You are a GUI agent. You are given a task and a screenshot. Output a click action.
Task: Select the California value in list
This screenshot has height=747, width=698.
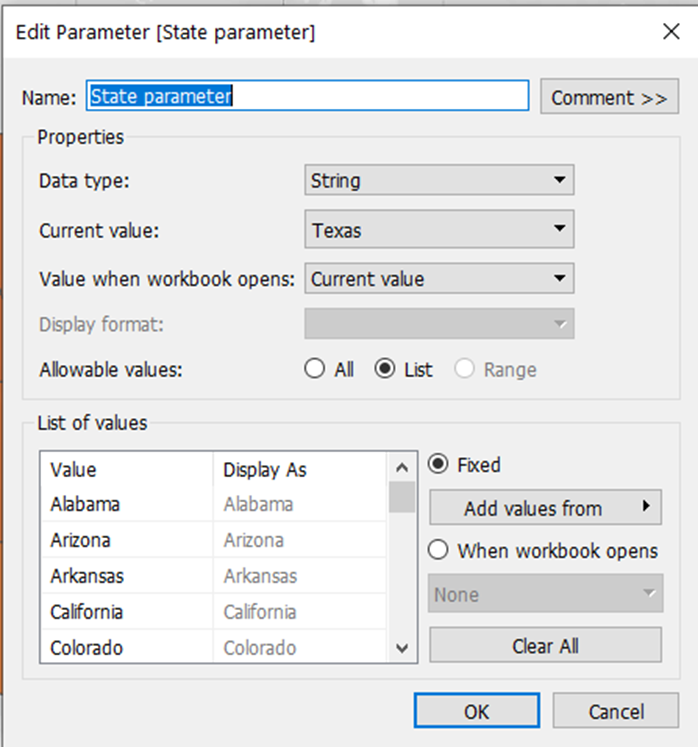pos(86,612)
